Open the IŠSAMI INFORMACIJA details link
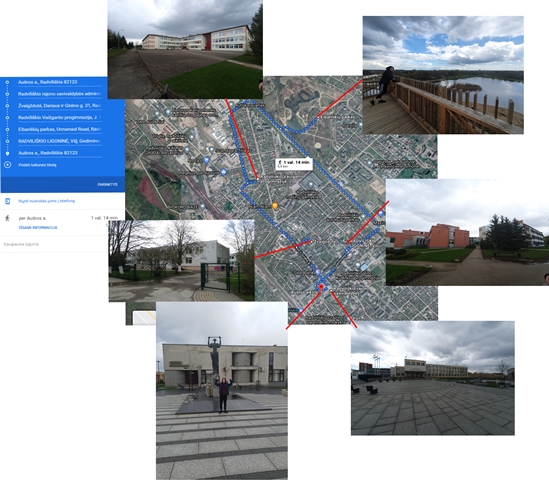This screenshot has width=549, height=480. tap(38, 228)
